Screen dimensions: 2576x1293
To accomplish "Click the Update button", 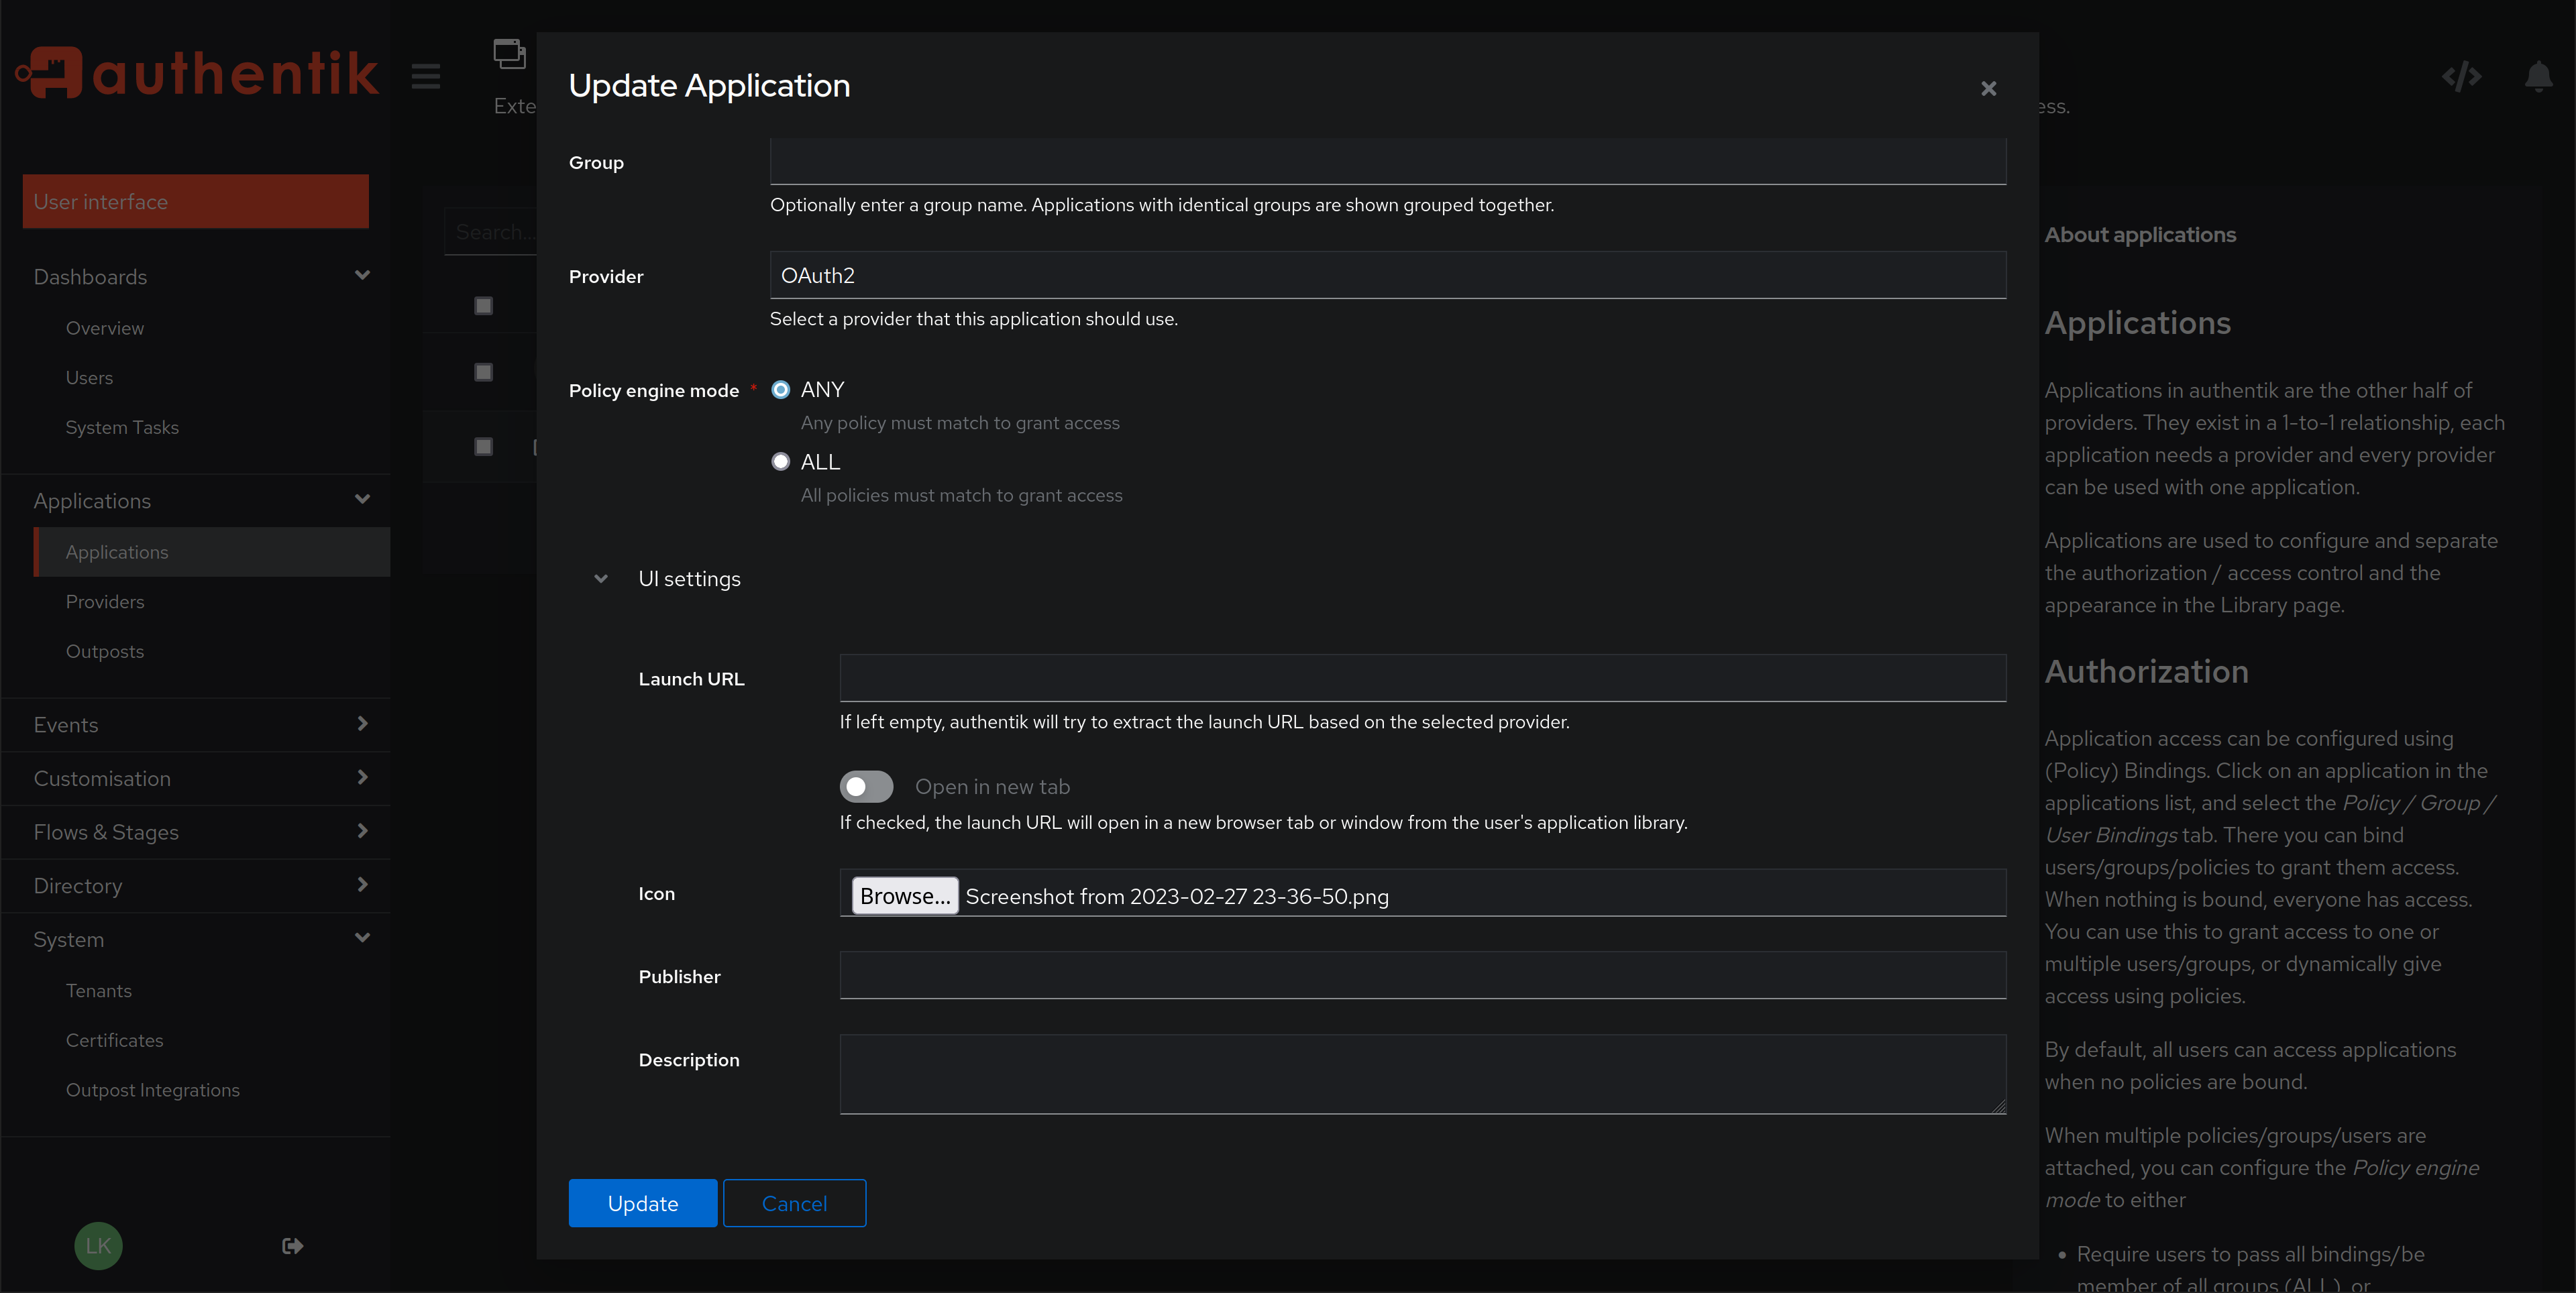I will pos(642,1203).
